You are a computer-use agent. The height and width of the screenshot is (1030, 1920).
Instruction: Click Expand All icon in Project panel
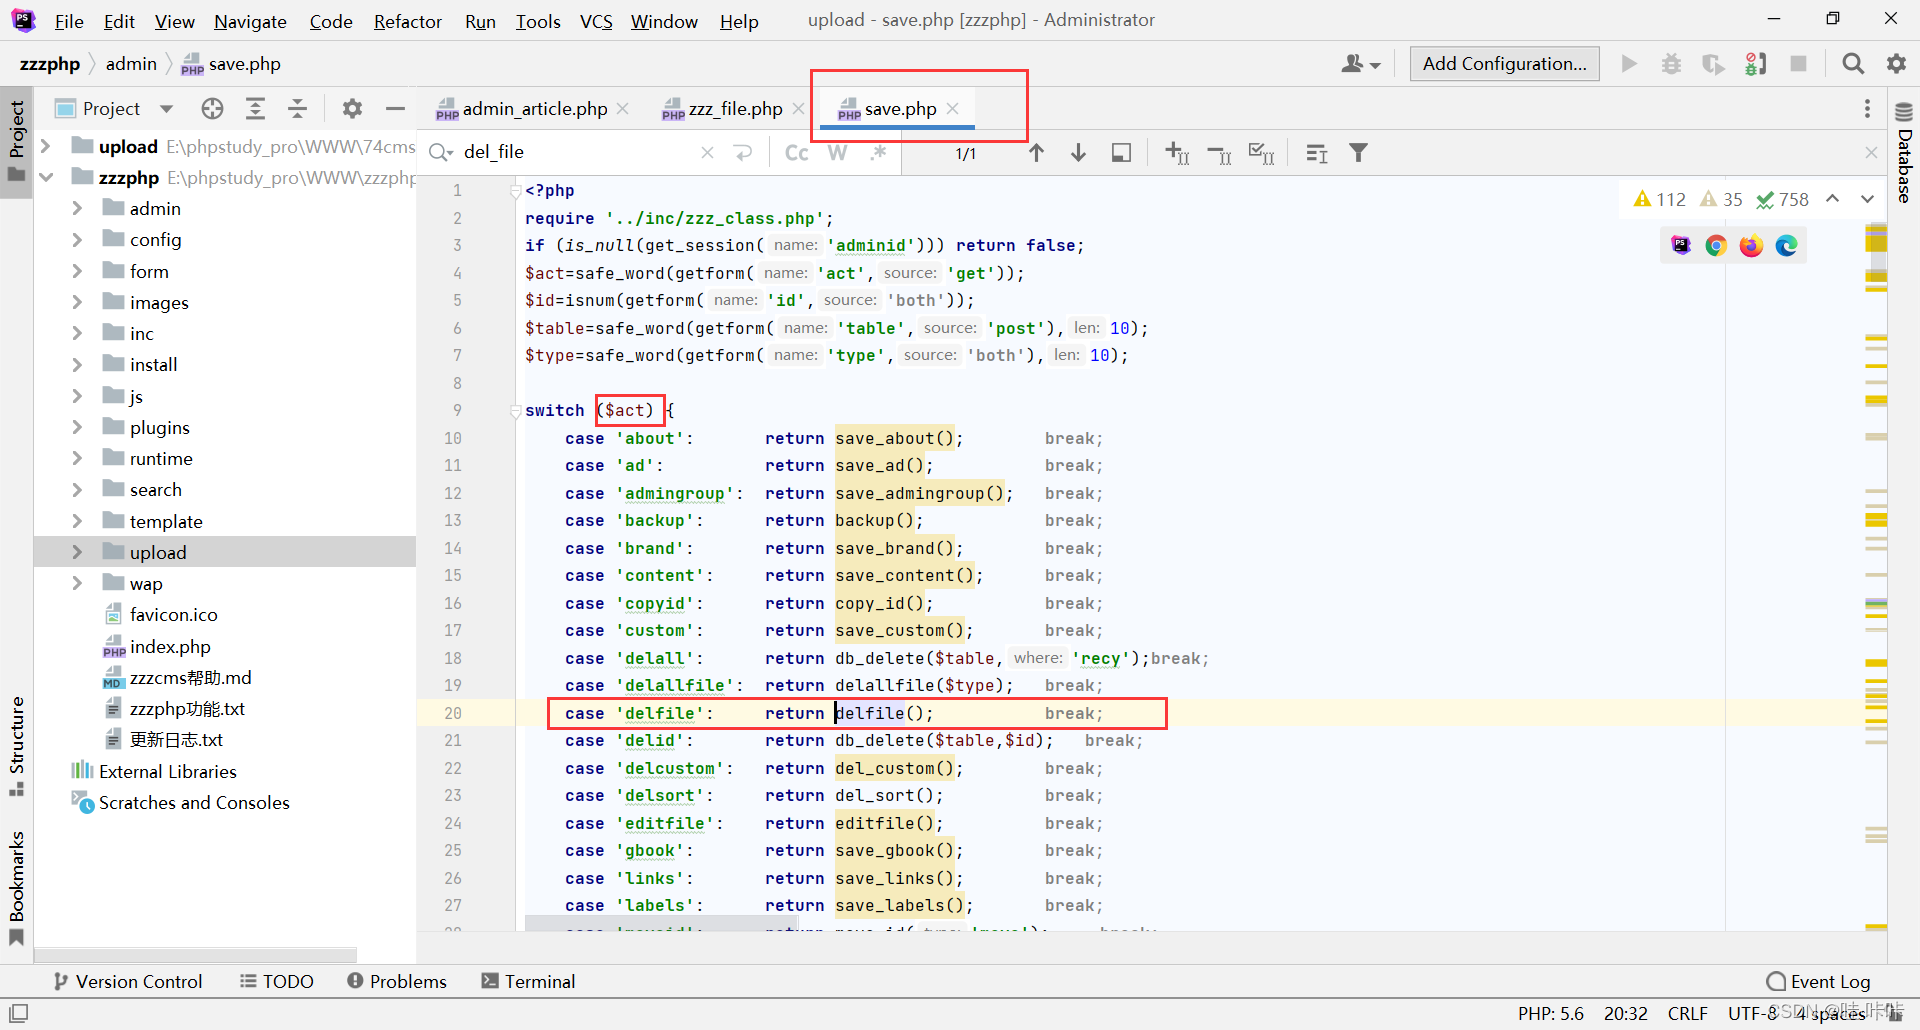point(255,108)
